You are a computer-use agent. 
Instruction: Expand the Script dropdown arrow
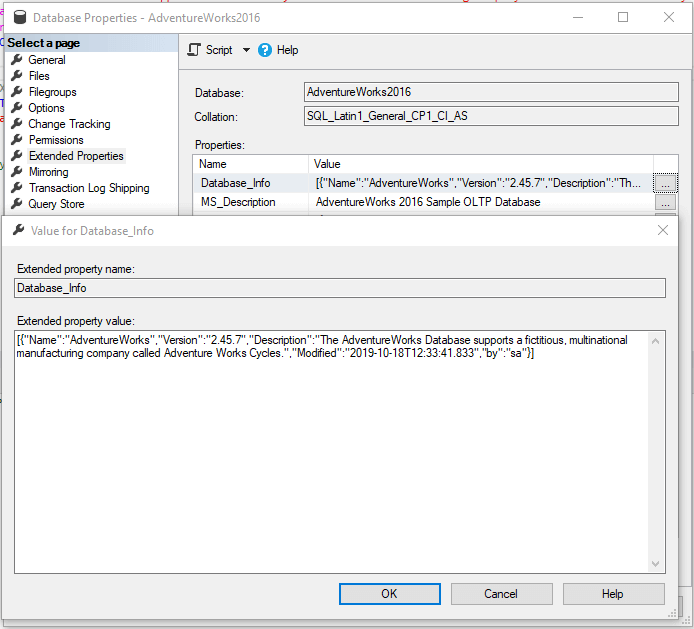coord(246,50)
